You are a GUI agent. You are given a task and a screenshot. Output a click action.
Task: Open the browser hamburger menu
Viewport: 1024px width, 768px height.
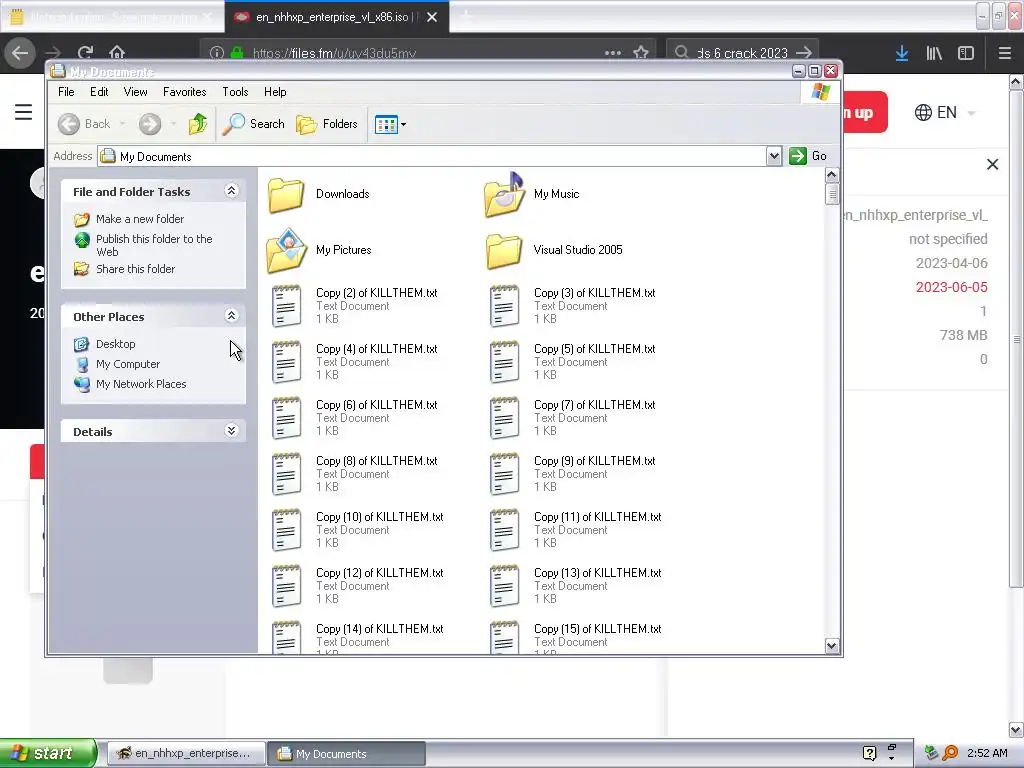(x=1004, y=53)
